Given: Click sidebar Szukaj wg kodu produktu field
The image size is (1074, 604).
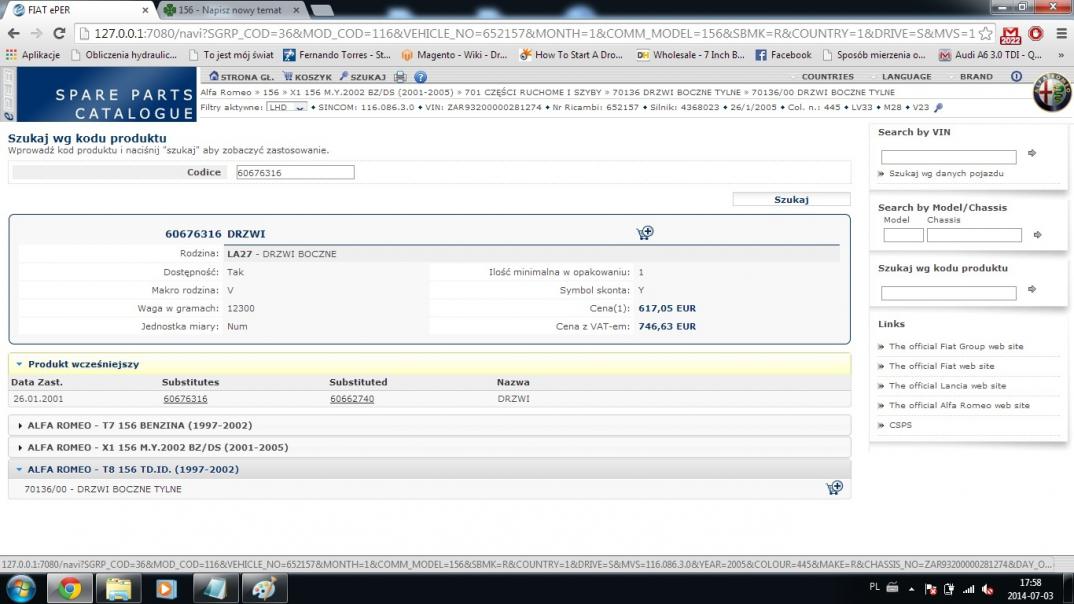Looking at the screenshot, I should pos(949,292).
